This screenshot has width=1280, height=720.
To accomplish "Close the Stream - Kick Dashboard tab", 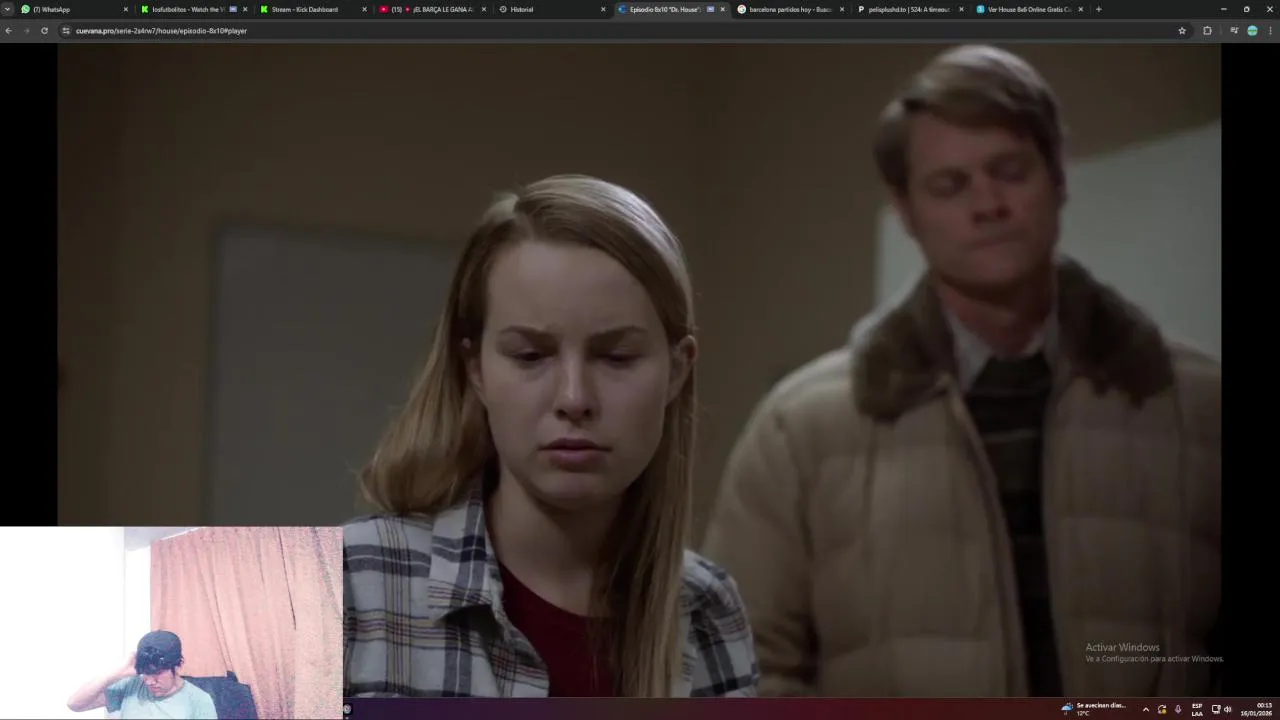I will 364,9.
